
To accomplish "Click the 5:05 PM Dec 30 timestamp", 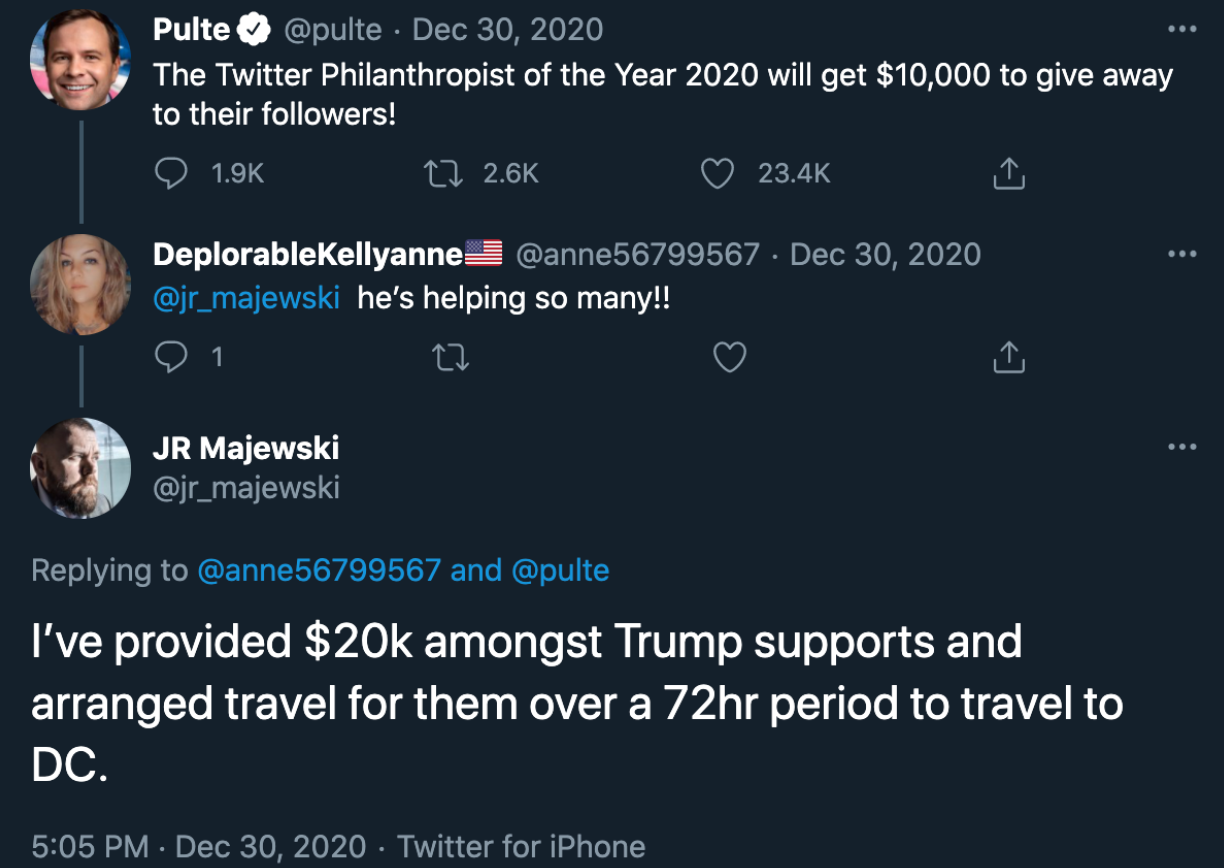I will pyautogui.click(x=198, y=847).
